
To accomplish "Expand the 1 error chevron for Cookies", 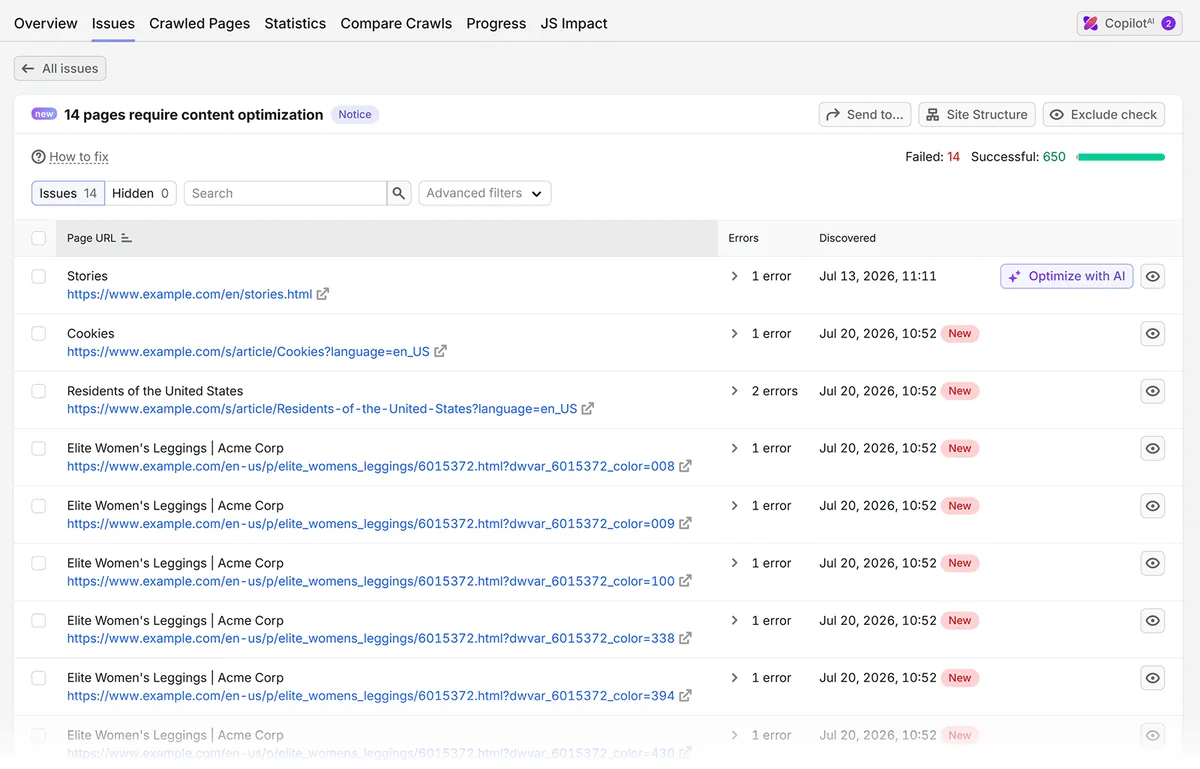I will [x=734, y=334].
